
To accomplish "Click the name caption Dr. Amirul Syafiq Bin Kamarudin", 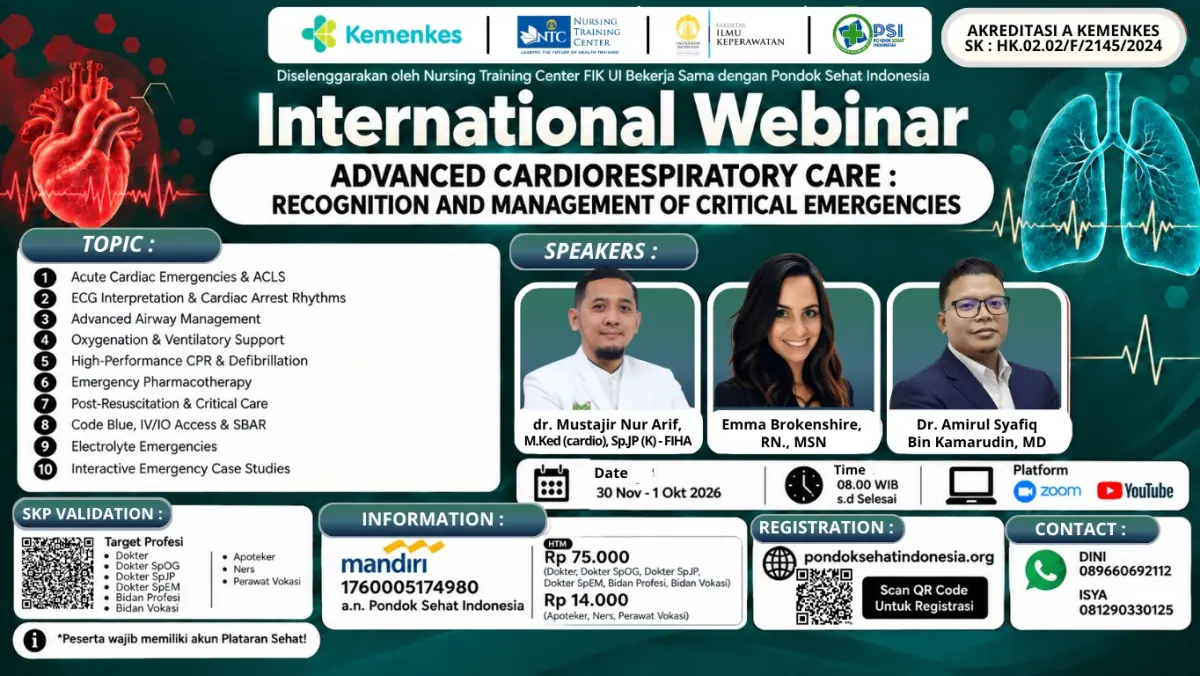I will coord(976,433).
